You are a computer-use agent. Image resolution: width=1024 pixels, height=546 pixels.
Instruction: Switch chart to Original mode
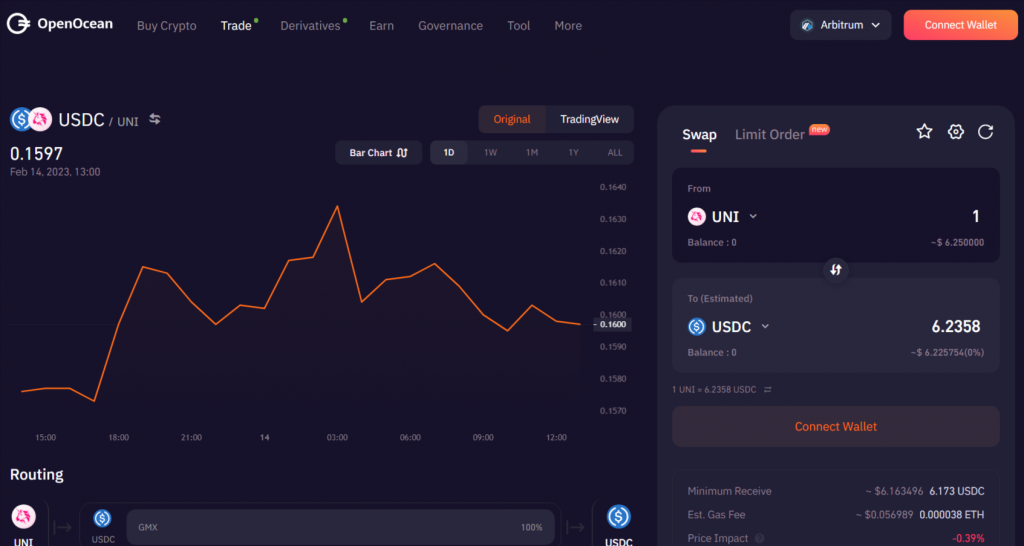pyautogui.click(x=512, y=119)
